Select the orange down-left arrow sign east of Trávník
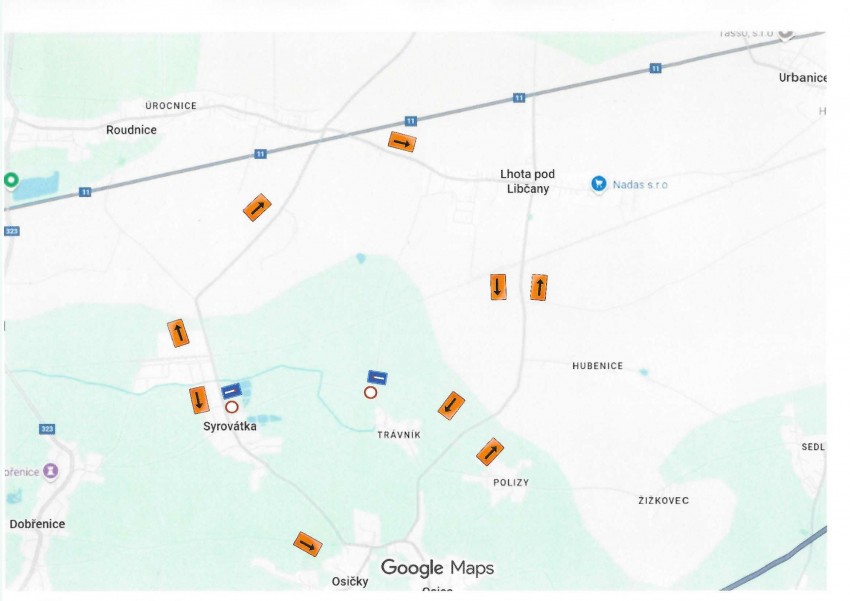This screenshot has width=850, height=601. [x=452, y=406]
